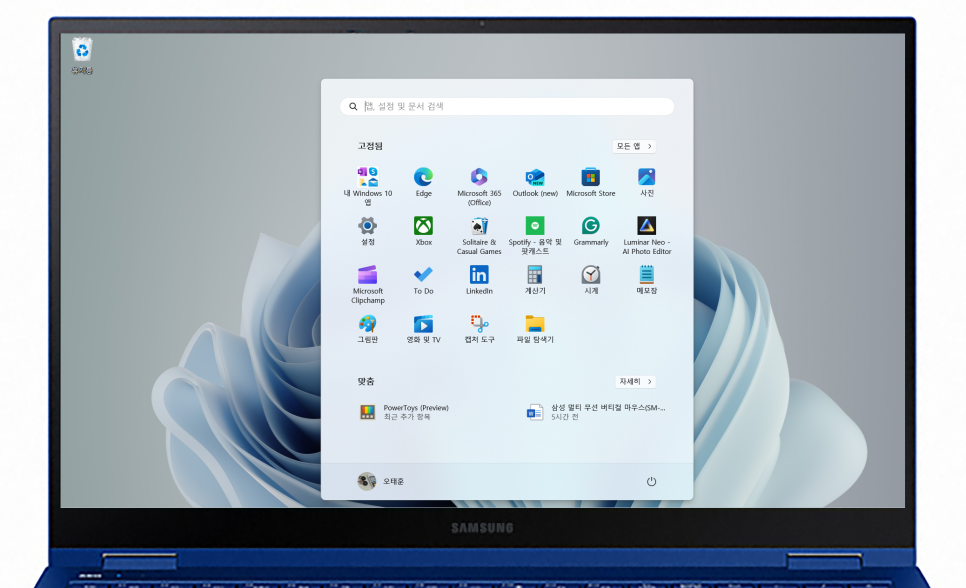
Task: Launch 그림판 paint app
Action: click(368, 329)
